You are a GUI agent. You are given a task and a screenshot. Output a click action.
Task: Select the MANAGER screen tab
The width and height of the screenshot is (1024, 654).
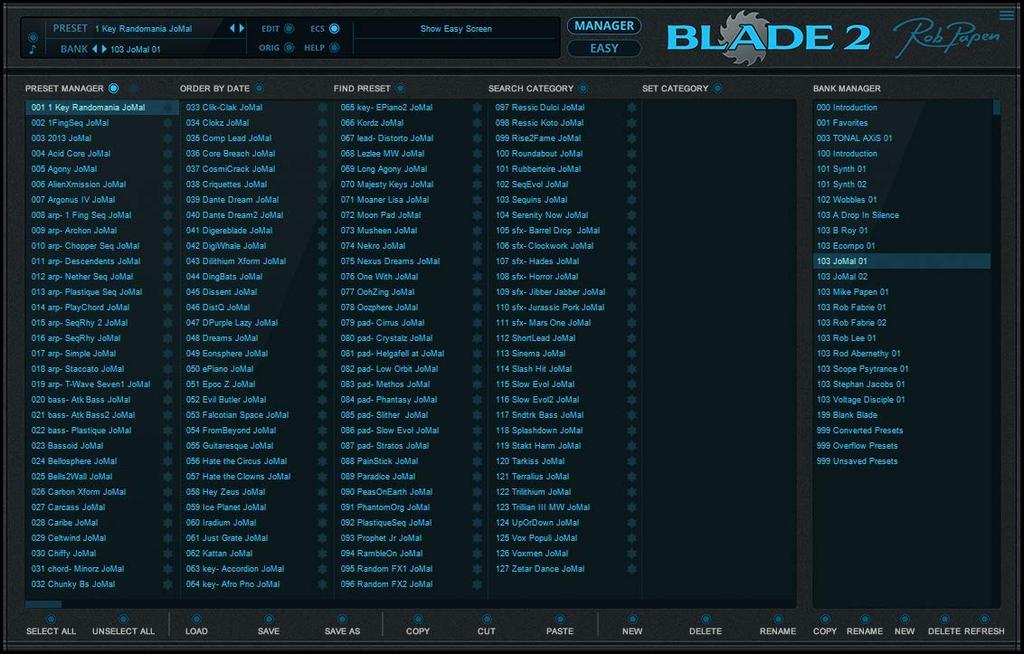[604, 25]
